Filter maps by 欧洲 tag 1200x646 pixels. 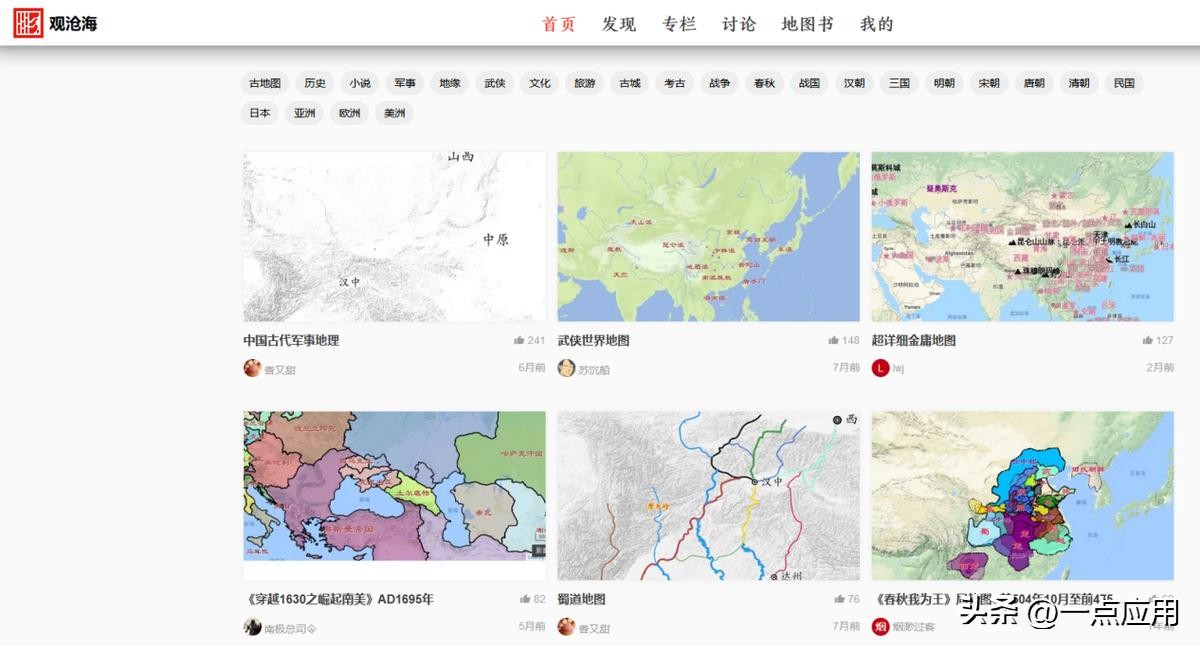coord(349,113)
